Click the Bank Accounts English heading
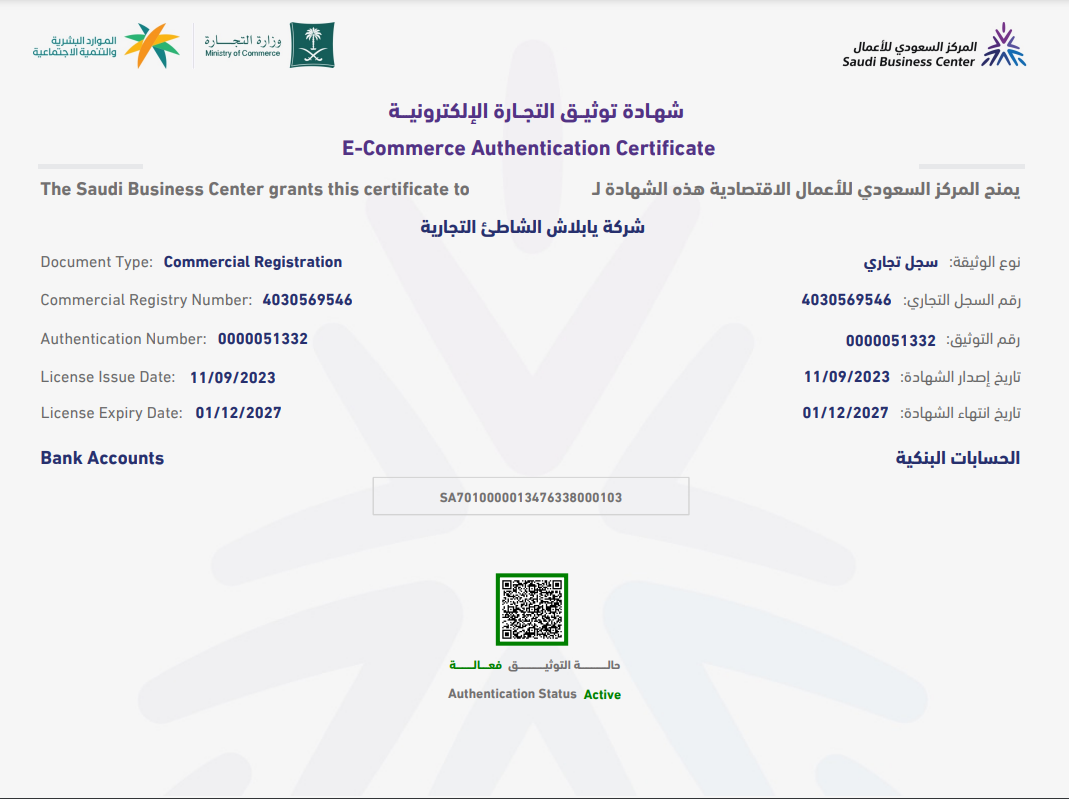Image resolution: width=1069 pixels, height=799 pixels. [x=102, y=458]
